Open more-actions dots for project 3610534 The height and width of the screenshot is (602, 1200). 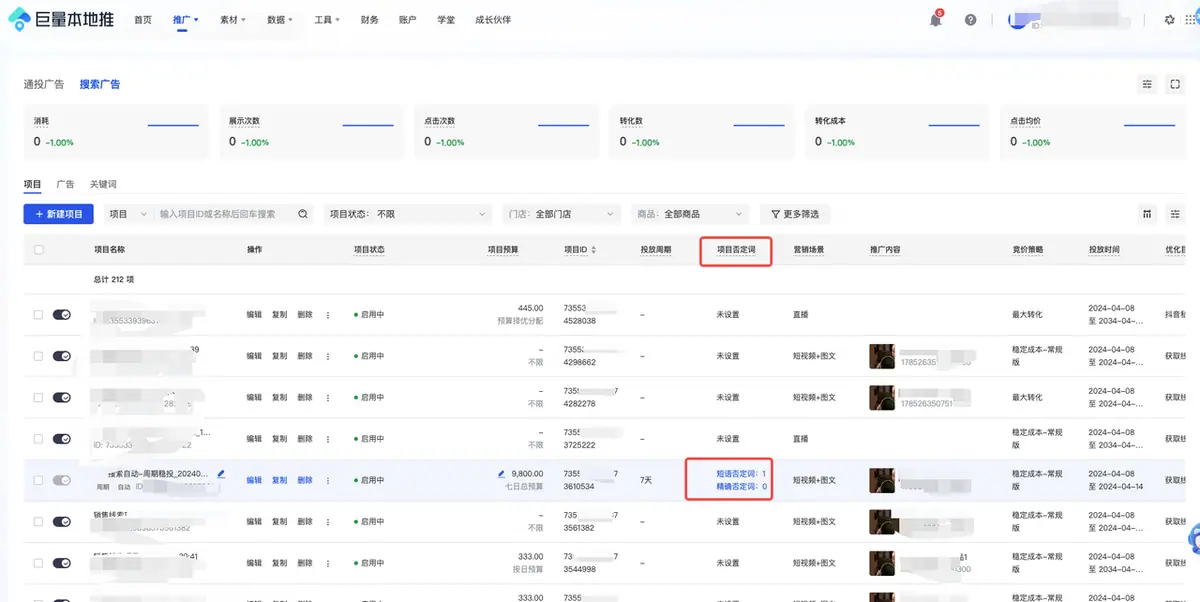327,480
